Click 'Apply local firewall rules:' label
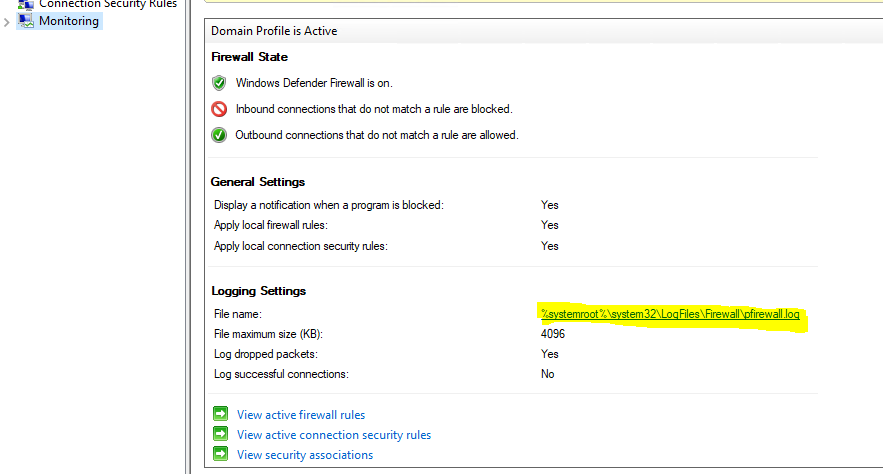883x474 pixels. pos(271,225)
